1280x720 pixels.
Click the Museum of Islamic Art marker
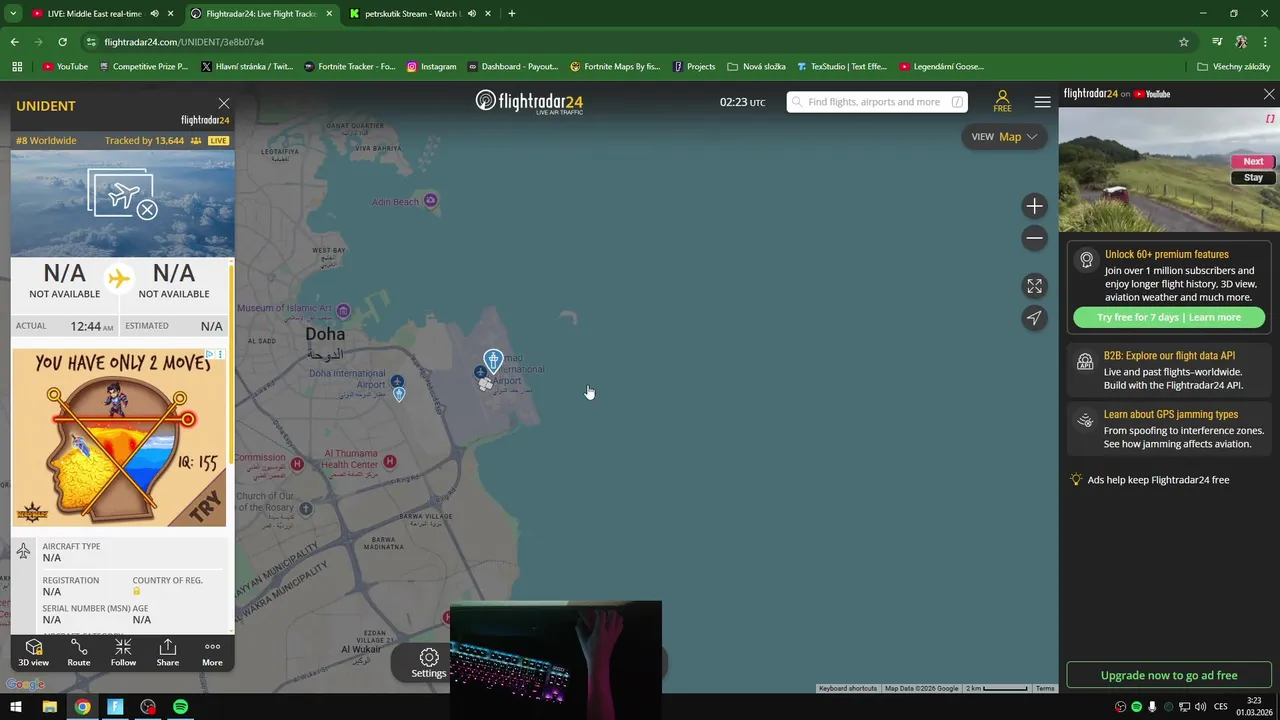[343, 310]
